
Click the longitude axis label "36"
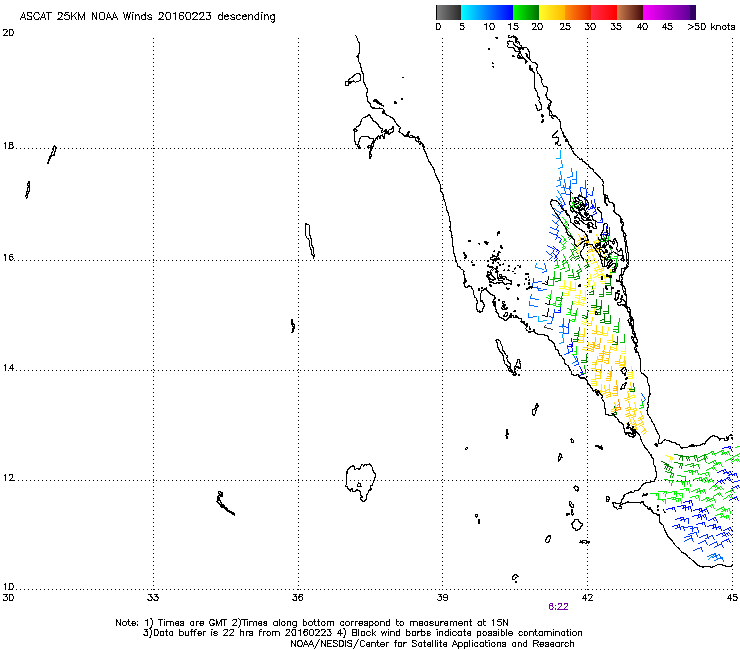pyautogui.click(x=298, y=598)
